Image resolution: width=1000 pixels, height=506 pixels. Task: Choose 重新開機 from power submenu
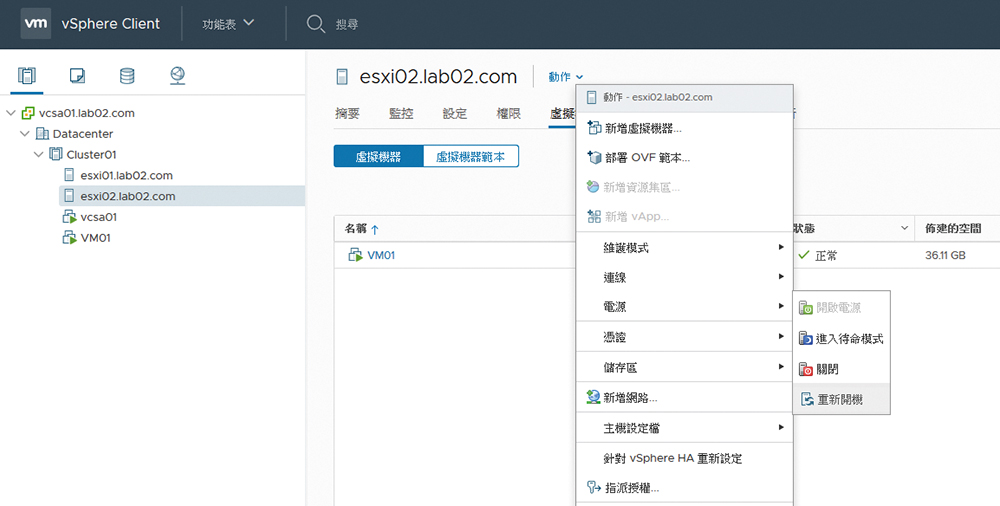(x=841, y=399)
